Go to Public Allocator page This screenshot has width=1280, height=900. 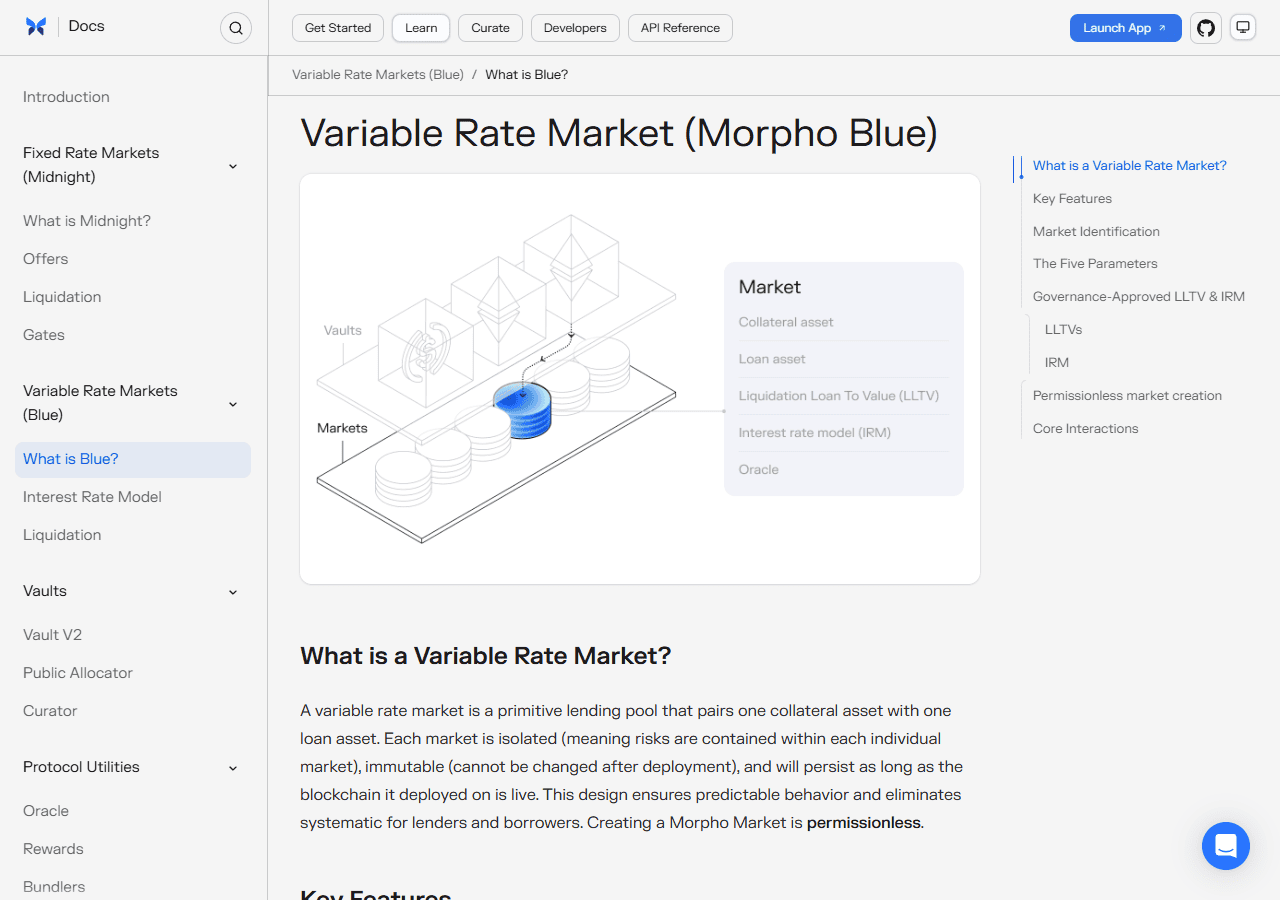[x=78, y=673]
